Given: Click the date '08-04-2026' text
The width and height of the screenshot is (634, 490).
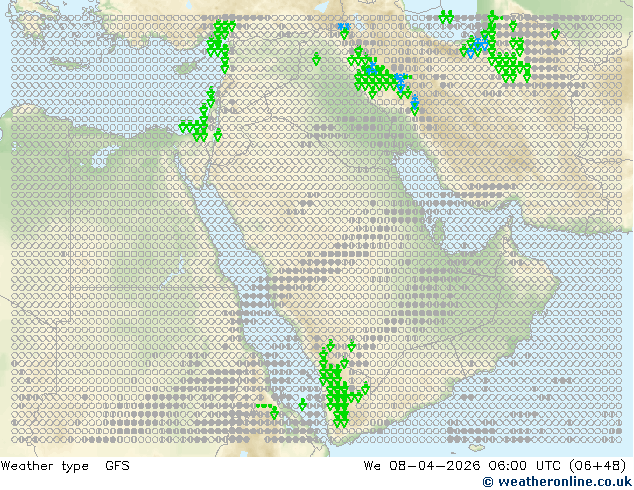Looking at the screenshot, I should (x=435, y=466).
